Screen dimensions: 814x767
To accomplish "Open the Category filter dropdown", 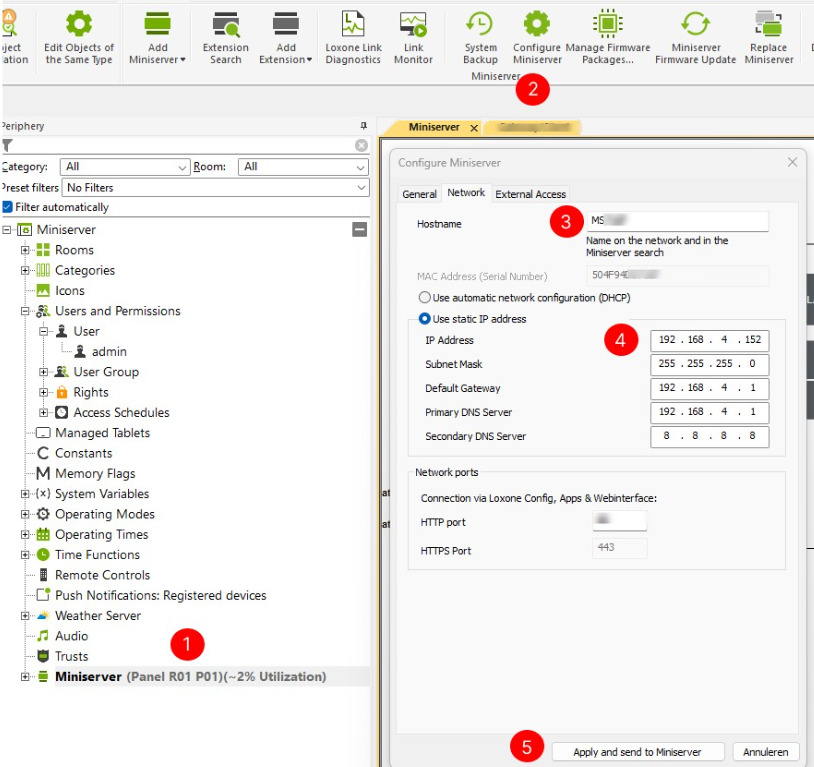I will pos(124,167).
